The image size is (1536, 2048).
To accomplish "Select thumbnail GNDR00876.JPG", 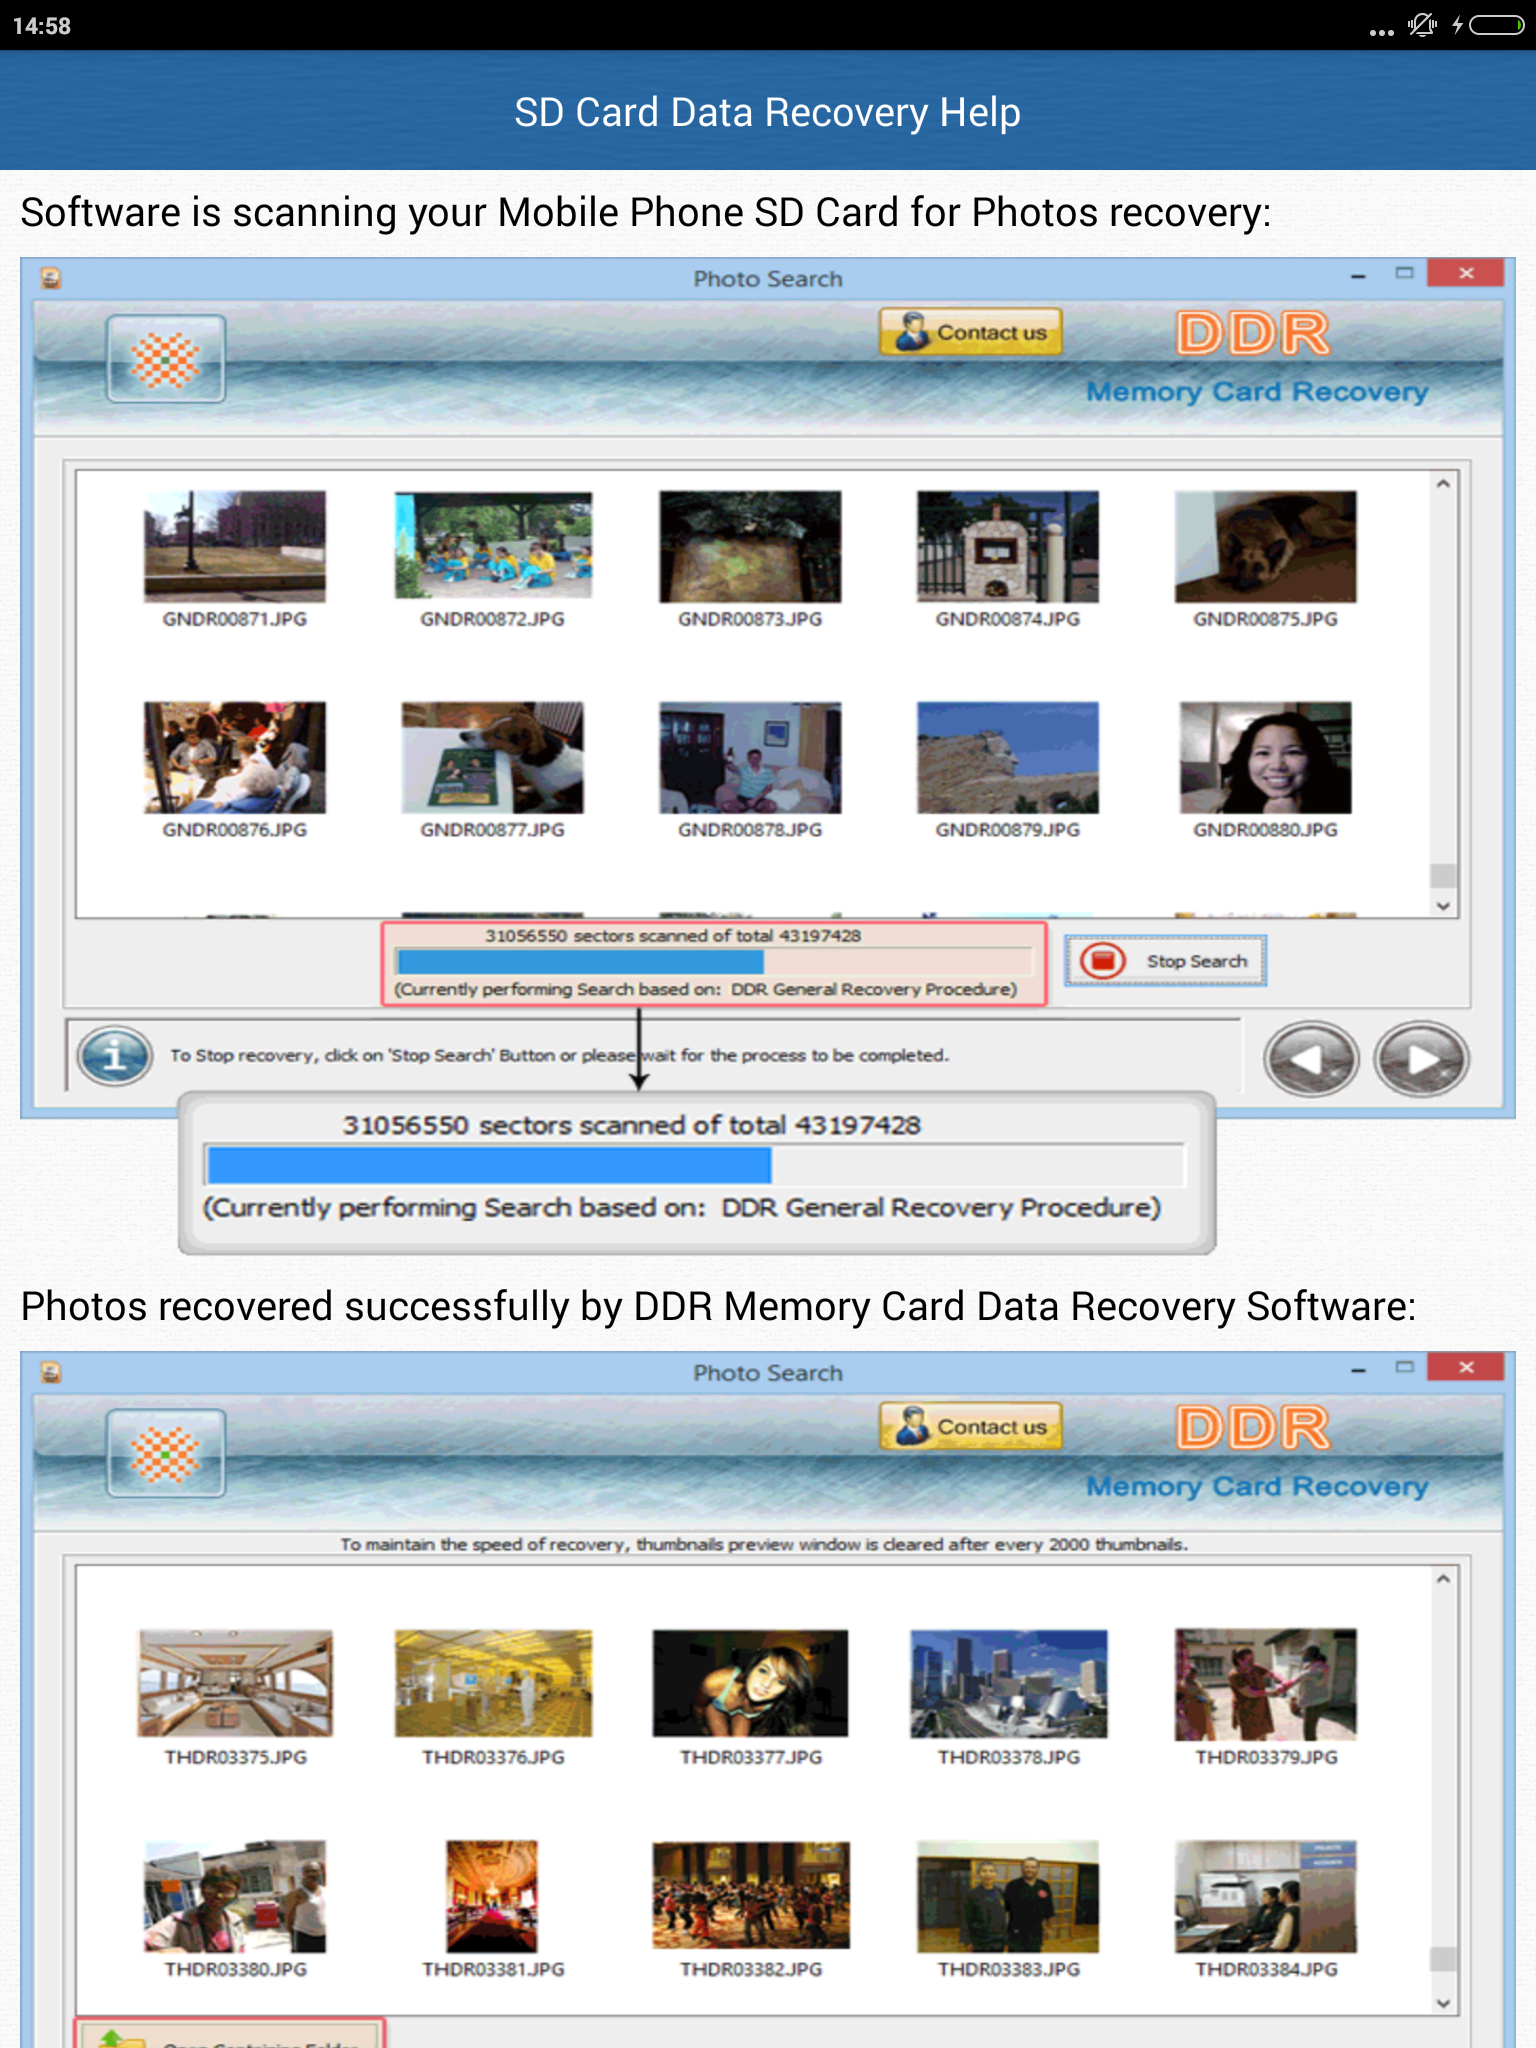I will pos(235,757).
